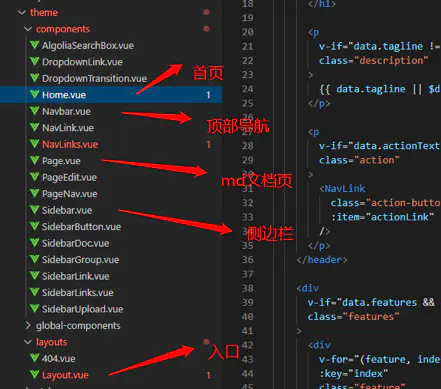
Task: Open DropdownLink.vue in the editor
Action: 82,62
